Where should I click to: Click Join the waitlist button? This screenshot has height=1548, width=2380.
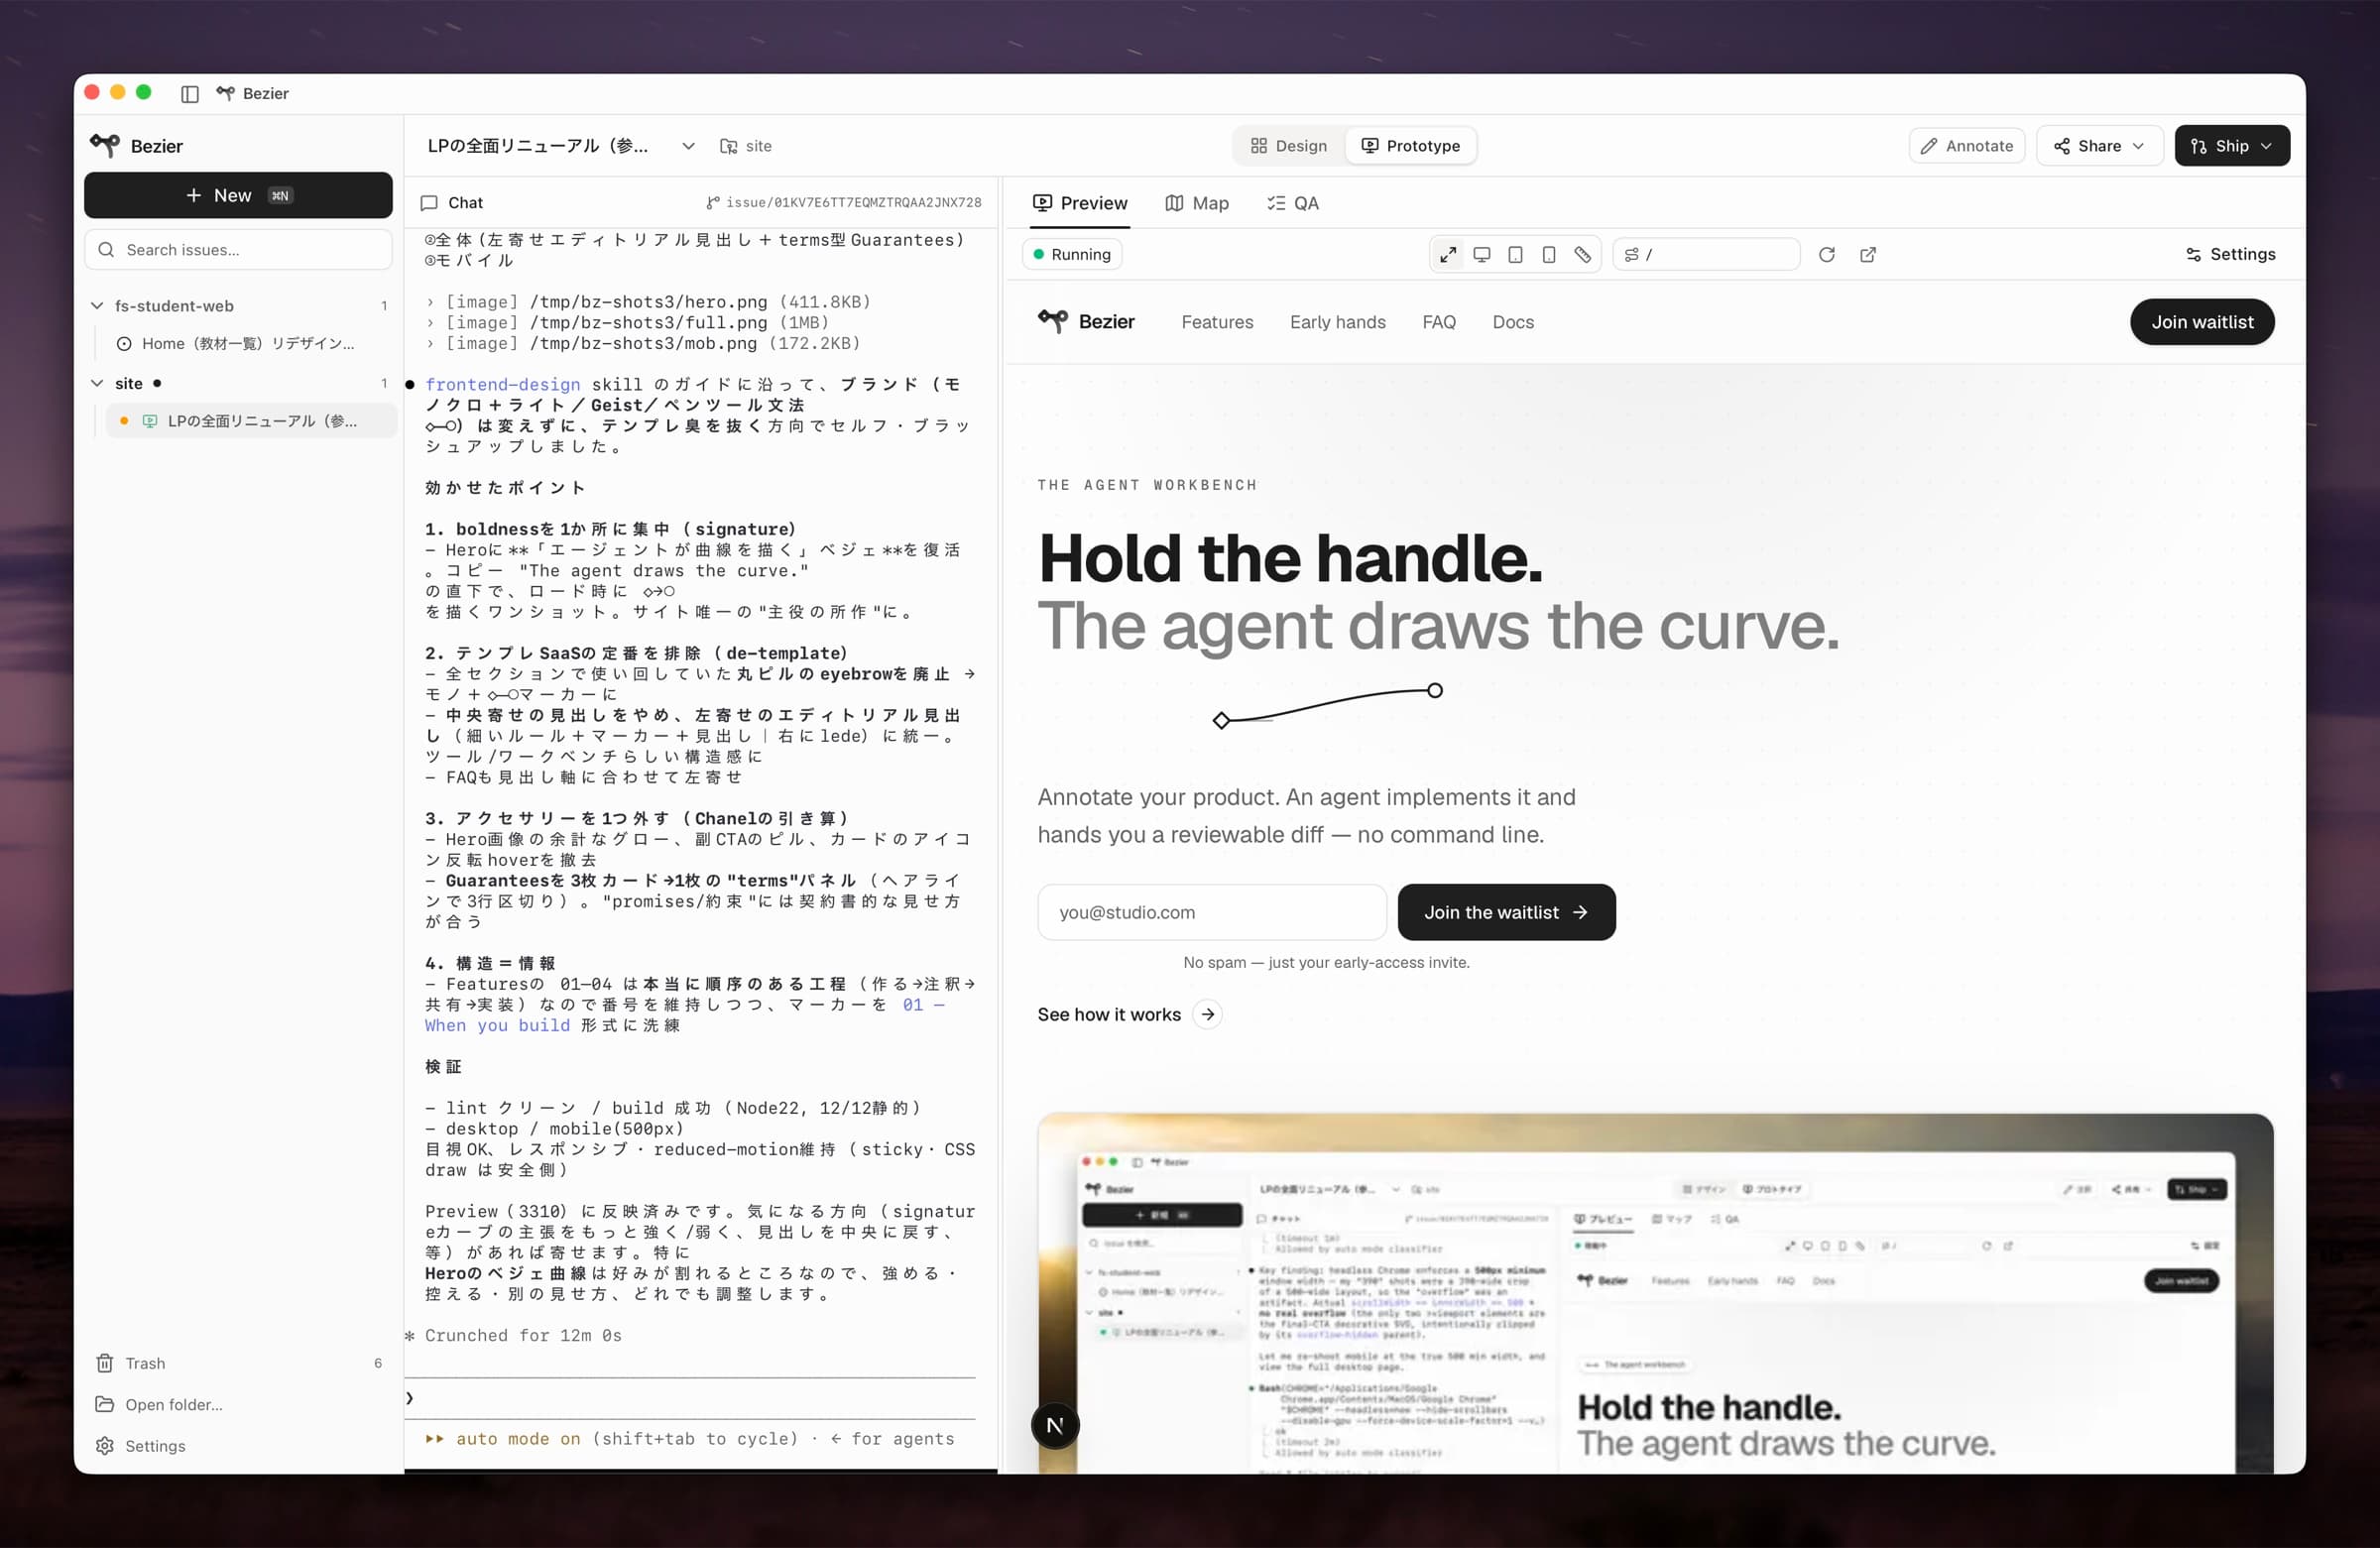pyautogui.click(x=1506, y=912)
